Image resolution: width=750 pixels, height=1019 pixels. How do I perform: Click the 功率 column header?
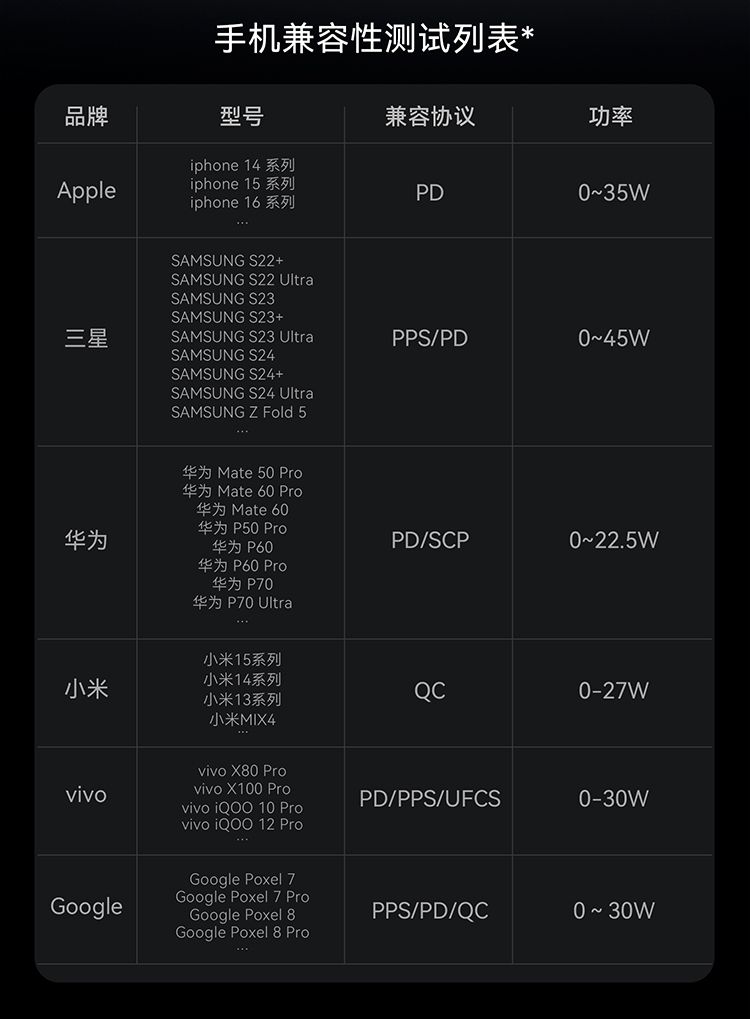611,117
